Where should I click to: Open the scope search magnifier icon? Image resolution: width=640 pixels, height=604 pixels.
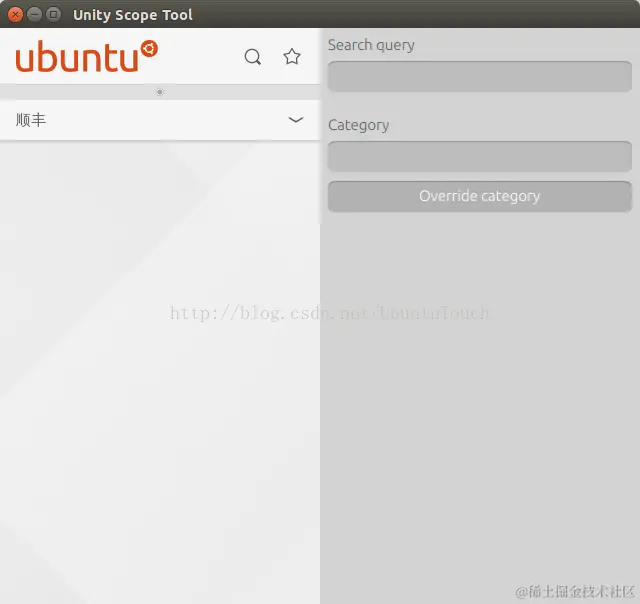253,57
